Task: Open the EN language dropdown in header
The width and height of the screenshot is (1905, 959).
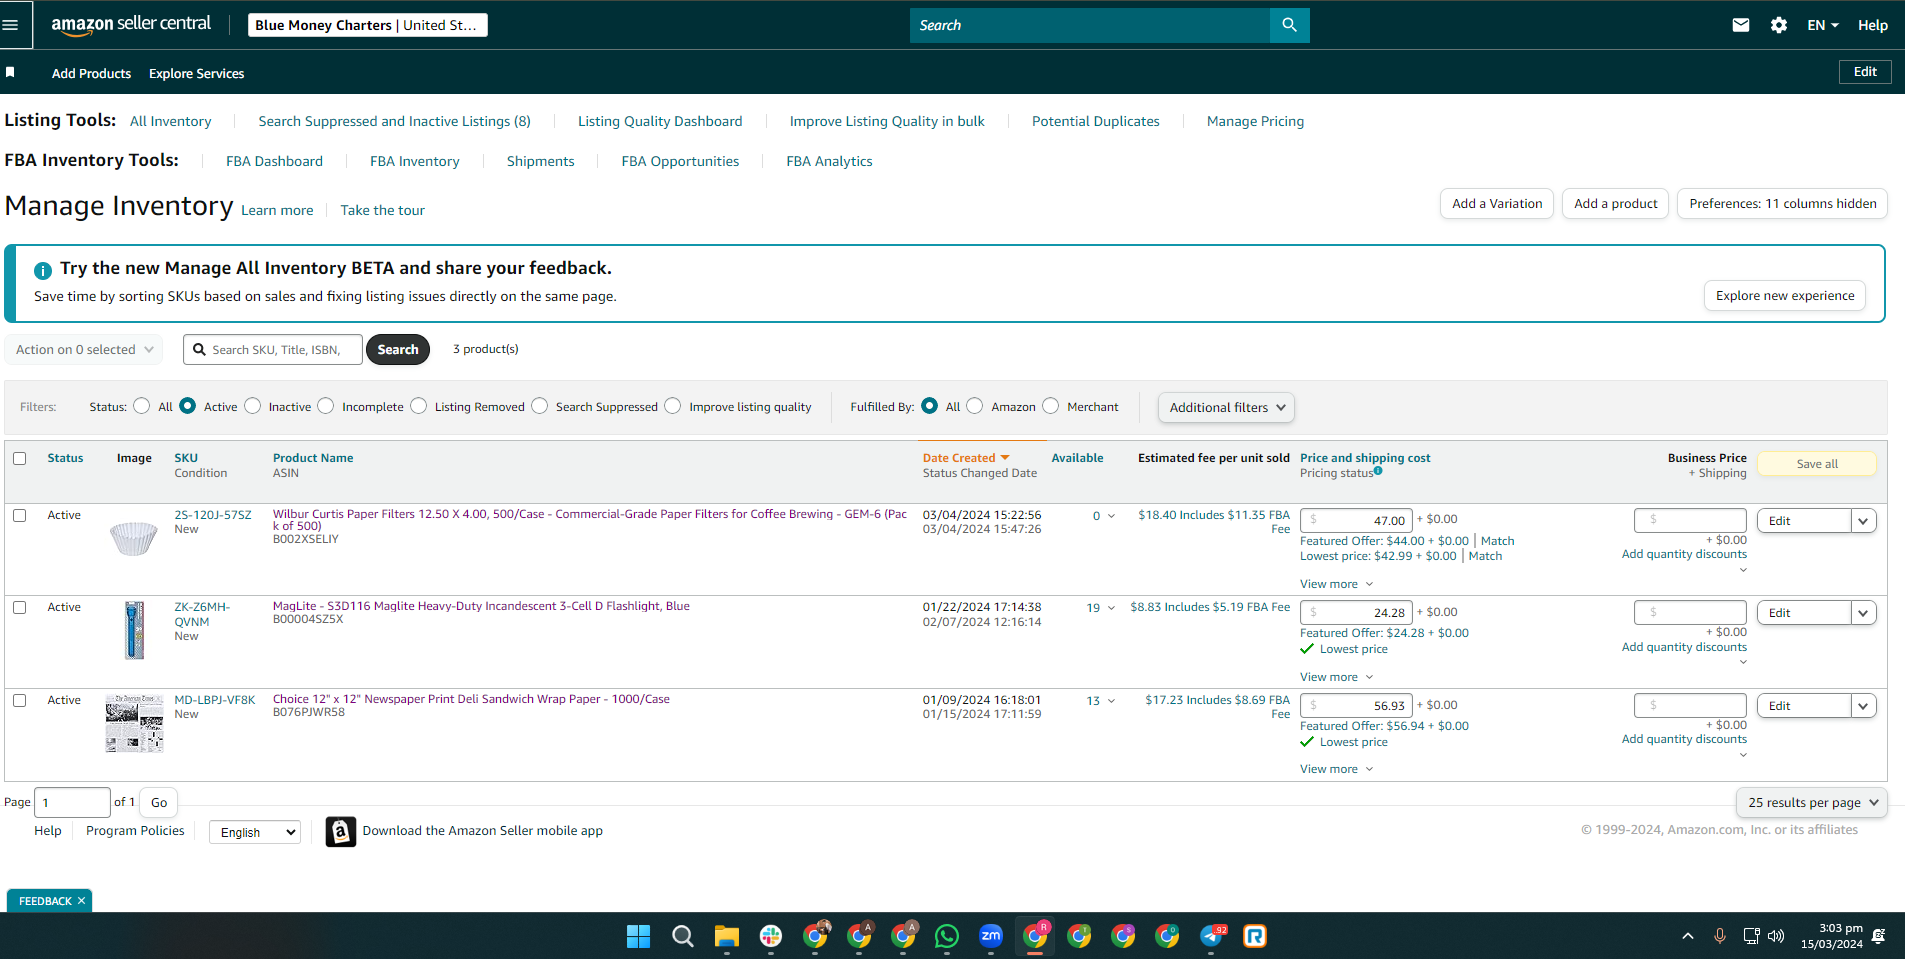Action: tap(1822, 25)
